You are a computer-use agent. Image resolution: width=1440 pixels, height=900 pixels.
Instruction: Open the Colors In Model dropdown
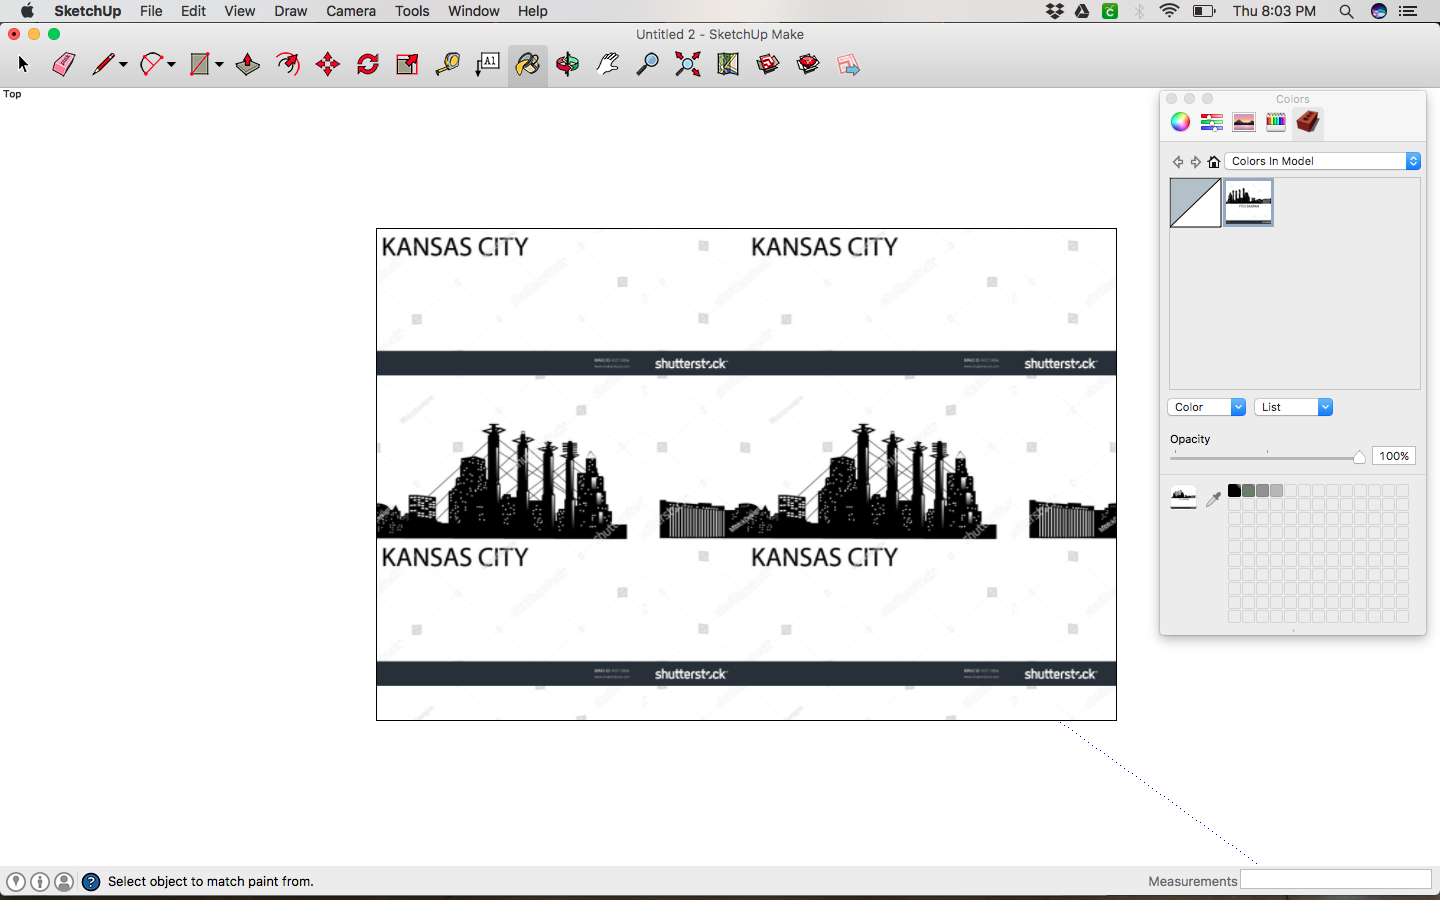click(1323, 161)
